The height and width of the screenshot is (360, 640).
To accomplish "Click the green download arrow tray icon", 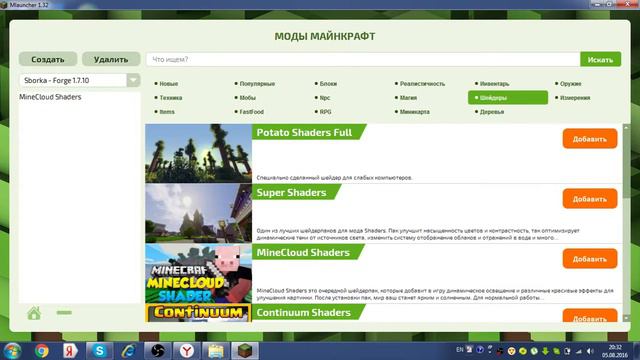I will pyautogui.click(x=545, y=351).
